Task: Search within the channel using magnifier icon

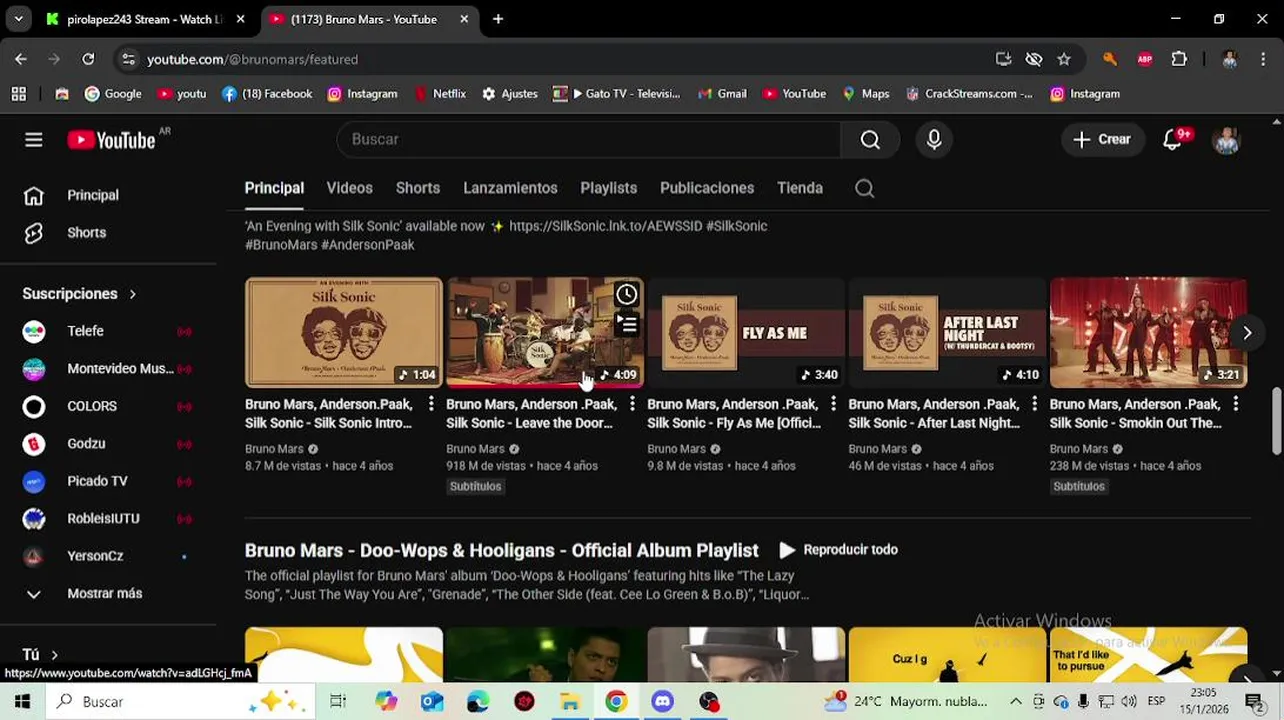Action: pos(865,188)
